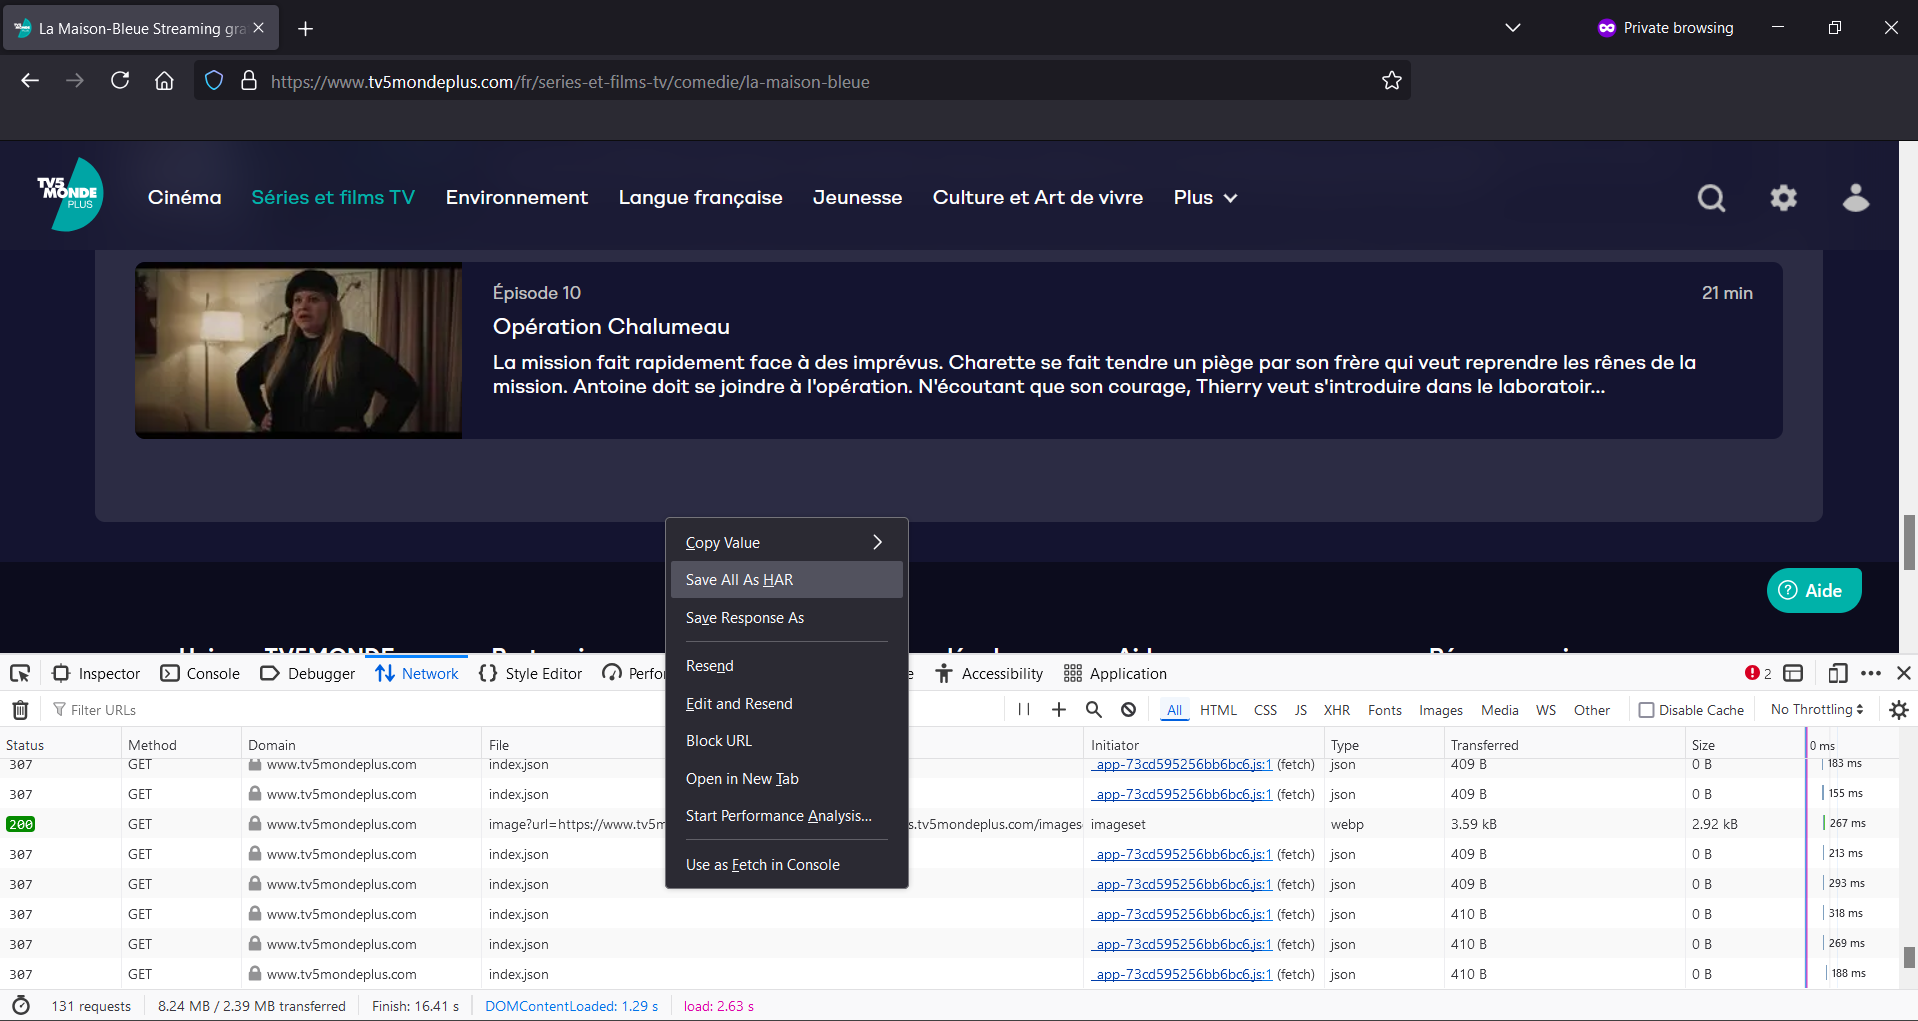Viewport: 1918px width, 1021px height.
Task: Add a new network request
Action: point(1059,710)
